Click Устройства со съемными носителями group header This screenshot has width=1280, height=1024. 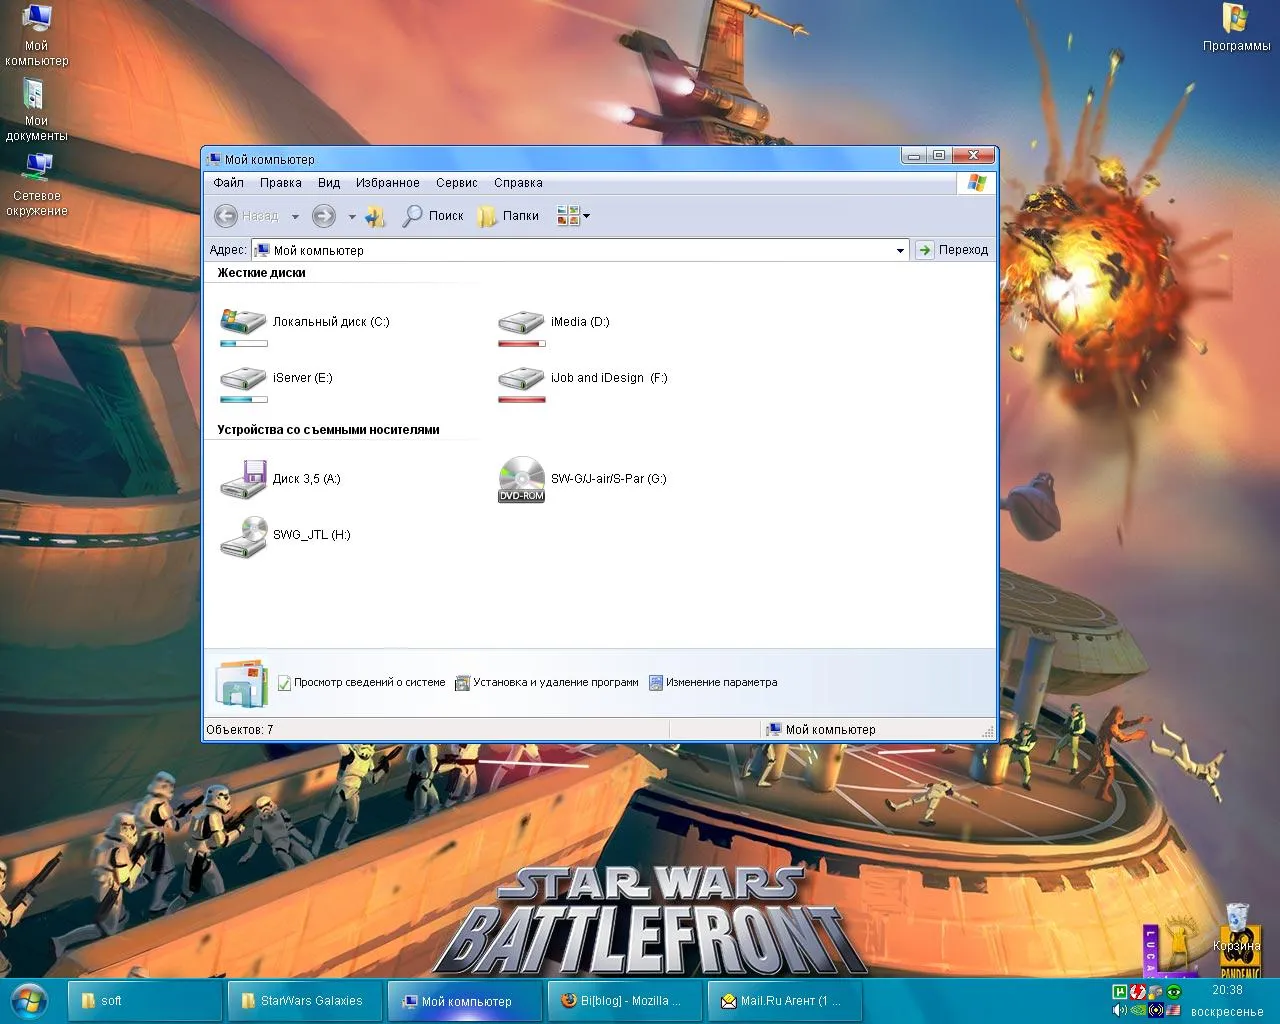tap(328, 429)
